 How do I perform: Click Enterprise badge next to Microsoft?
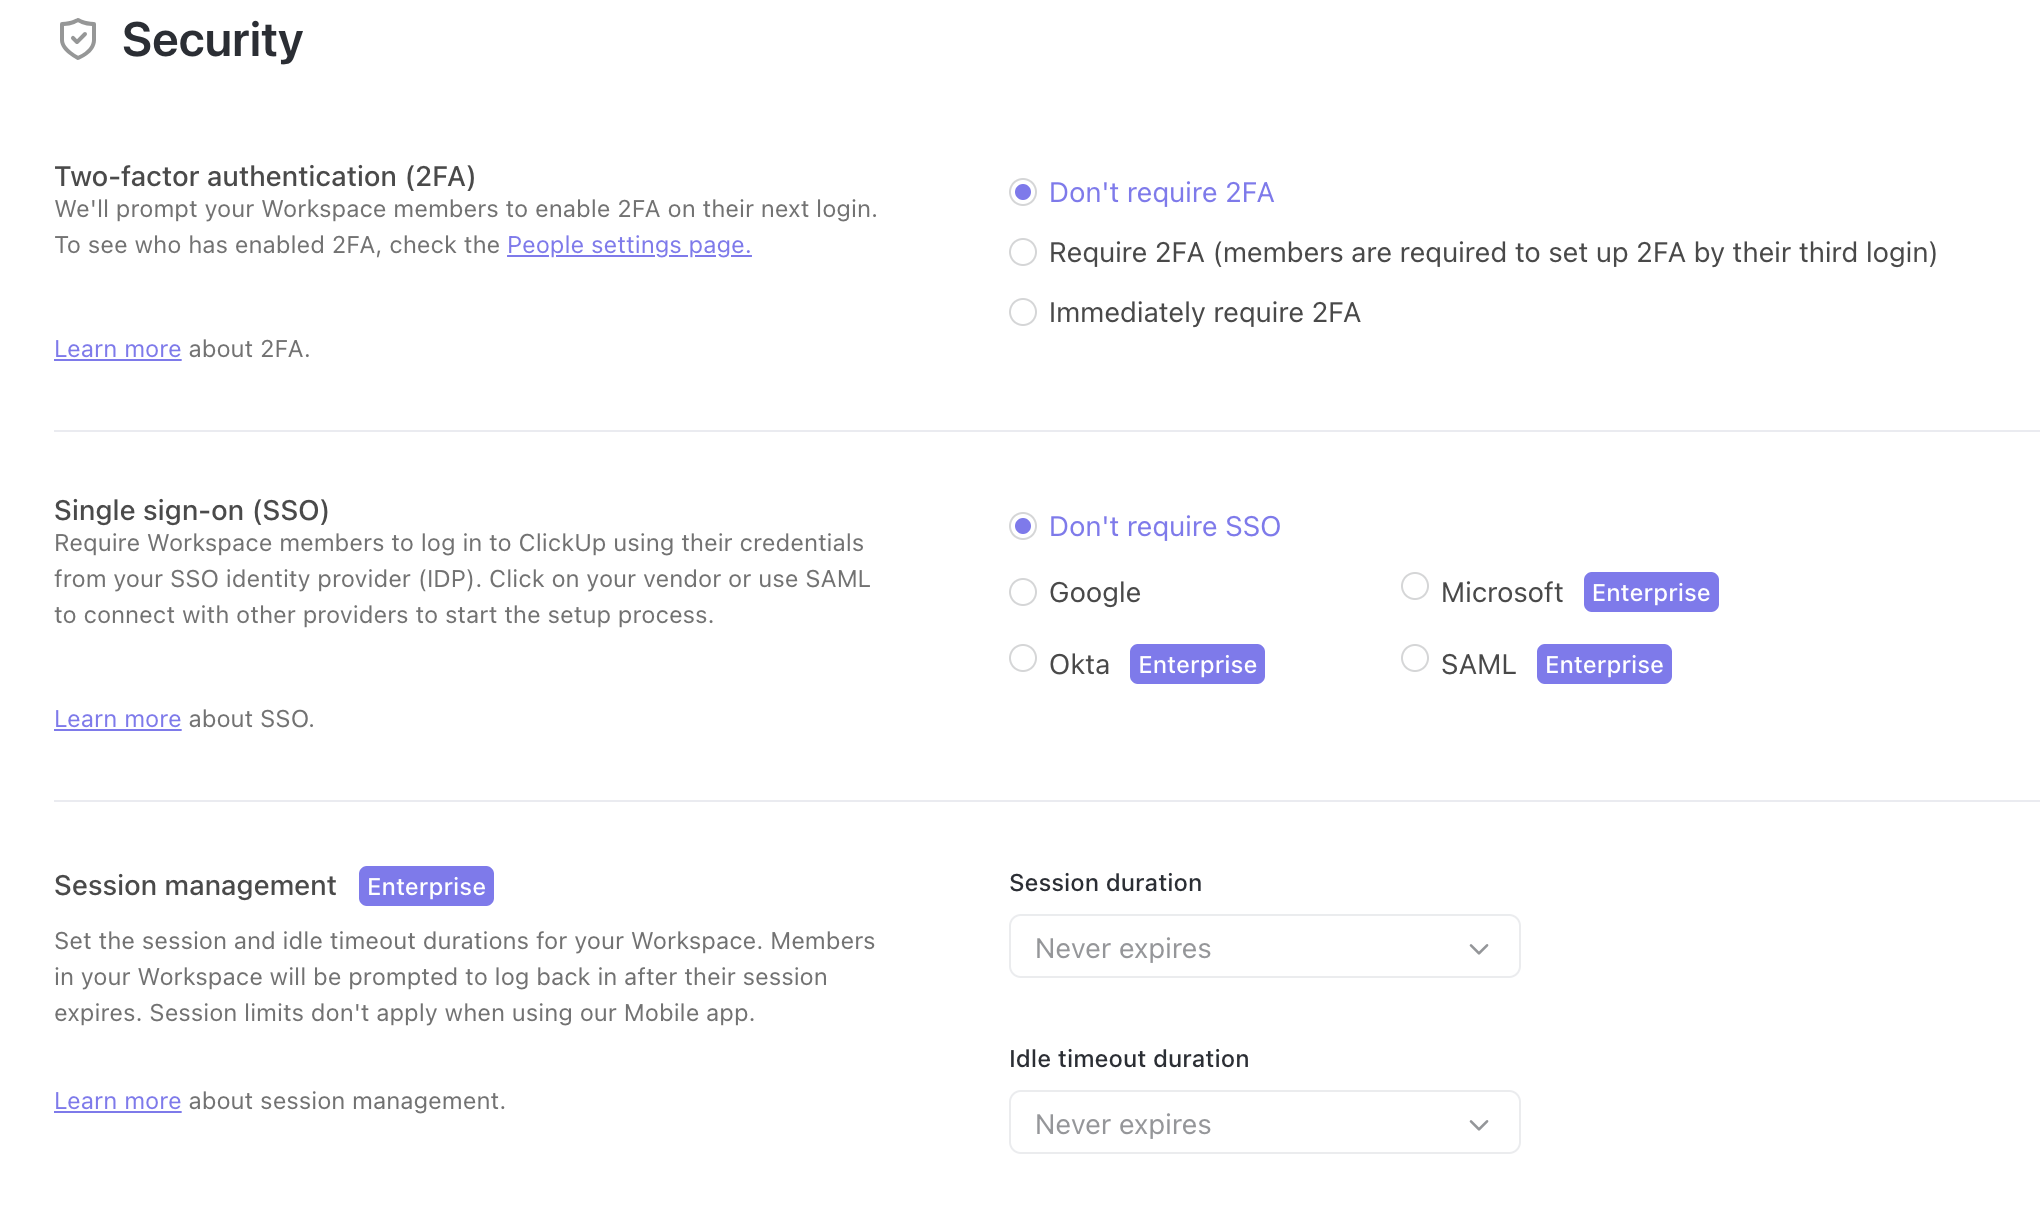[1650, 592]
